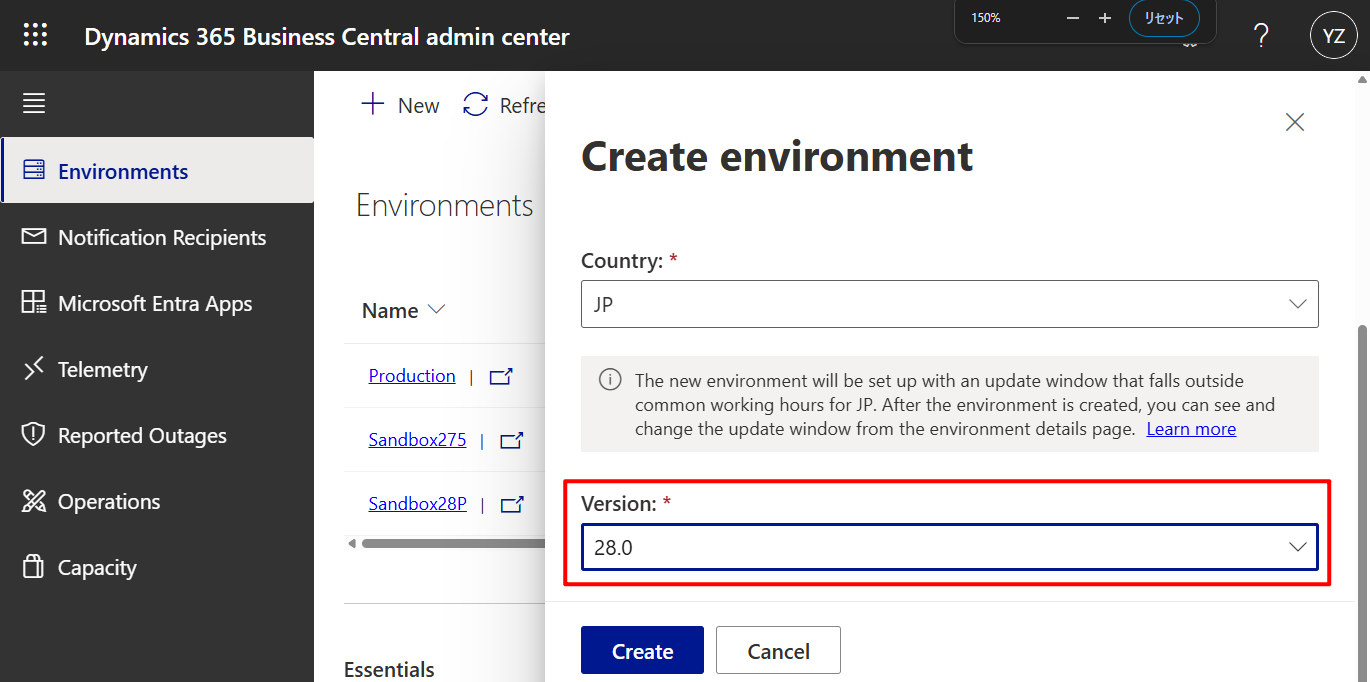Collapse the sidebar with the hamburger icon
The image size is (1370, 682).
click(x=33, y=102)
